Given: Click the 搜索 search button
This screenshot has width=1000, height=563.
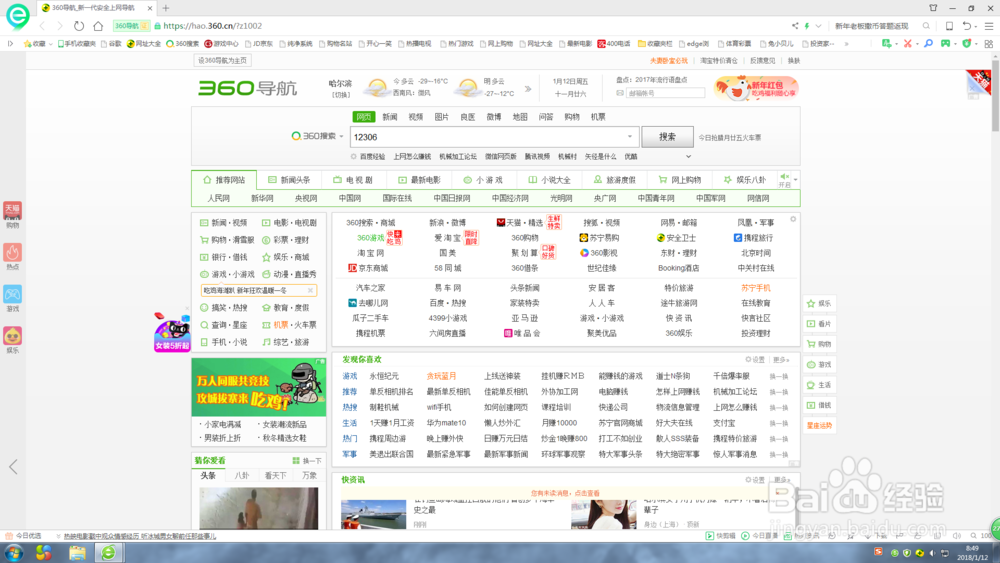Looking at the screenshot, I should tap(667, 136).
